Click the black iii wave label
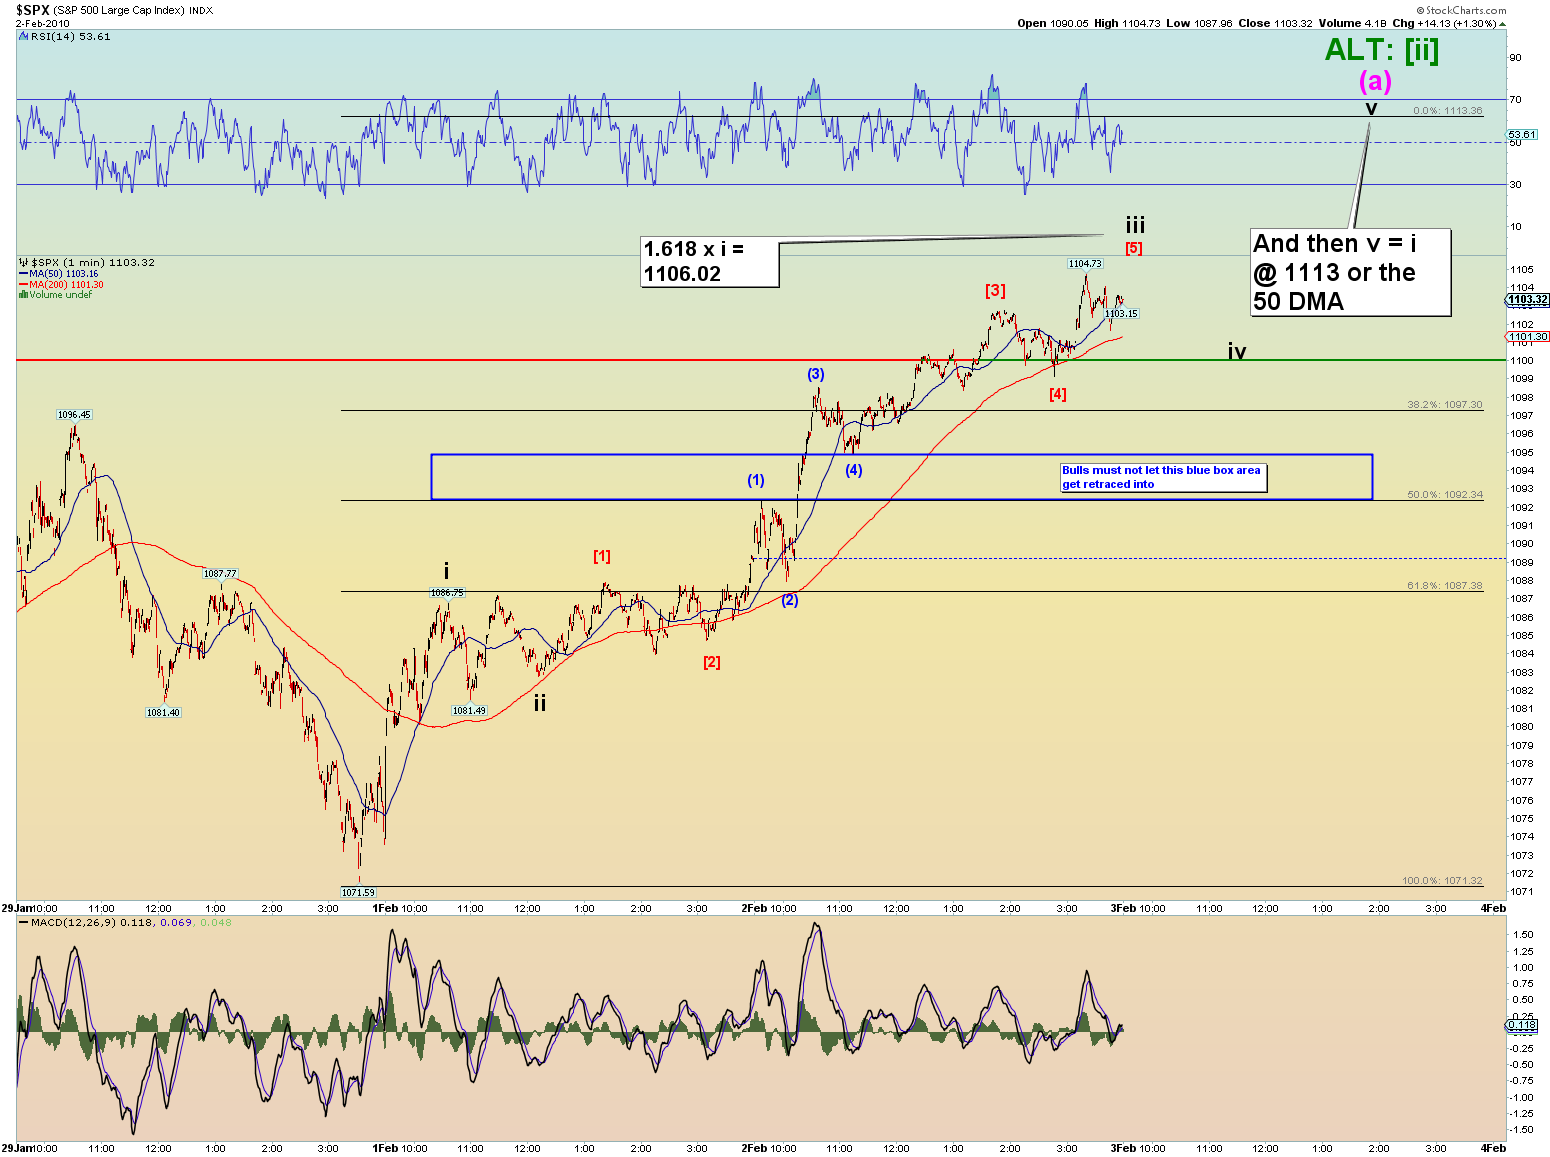 [x=1135, y=225]
